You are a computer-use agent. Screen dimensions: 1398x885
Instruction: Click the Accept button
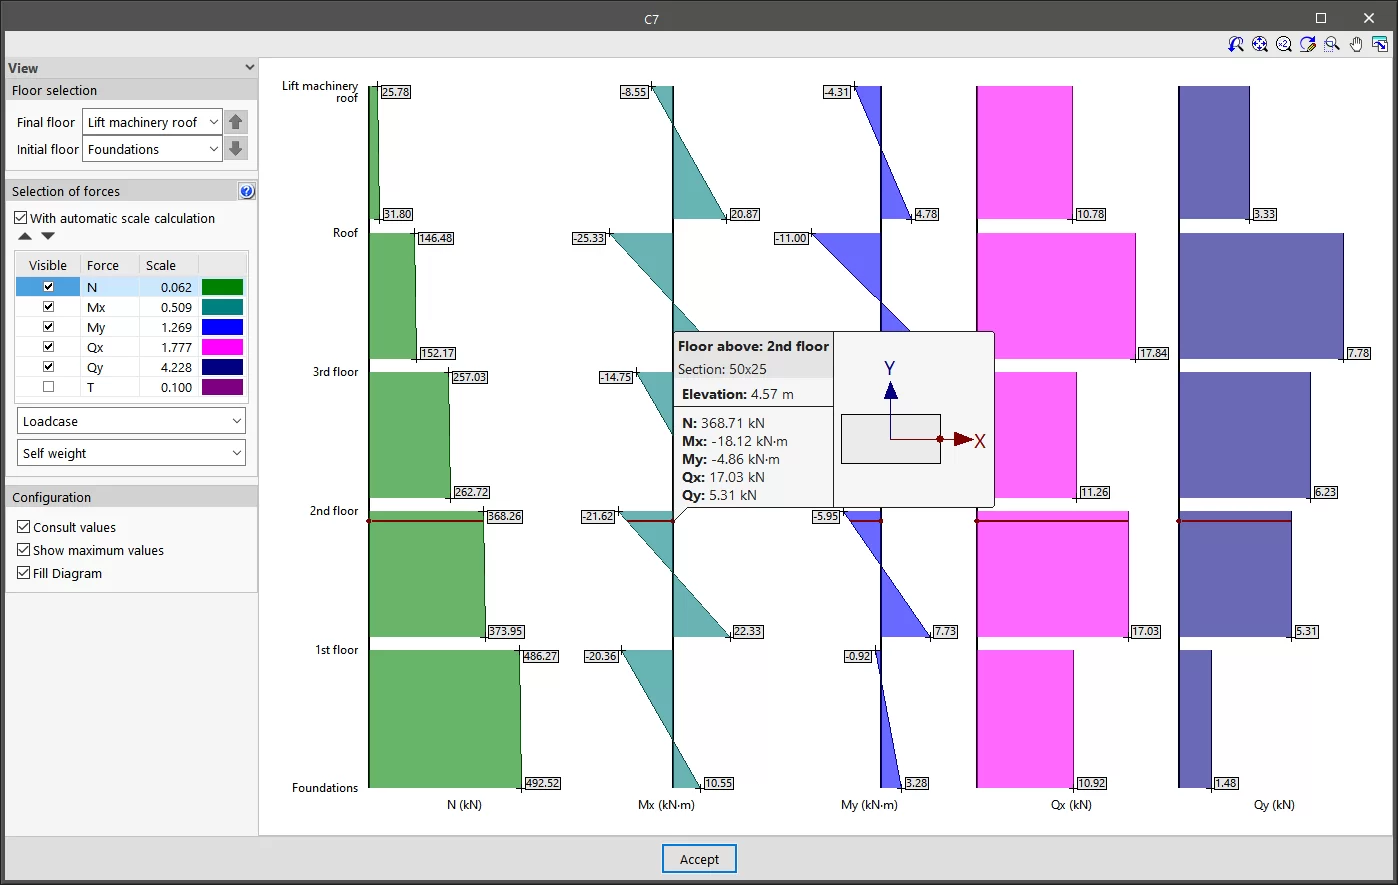(x=699, y=859)
